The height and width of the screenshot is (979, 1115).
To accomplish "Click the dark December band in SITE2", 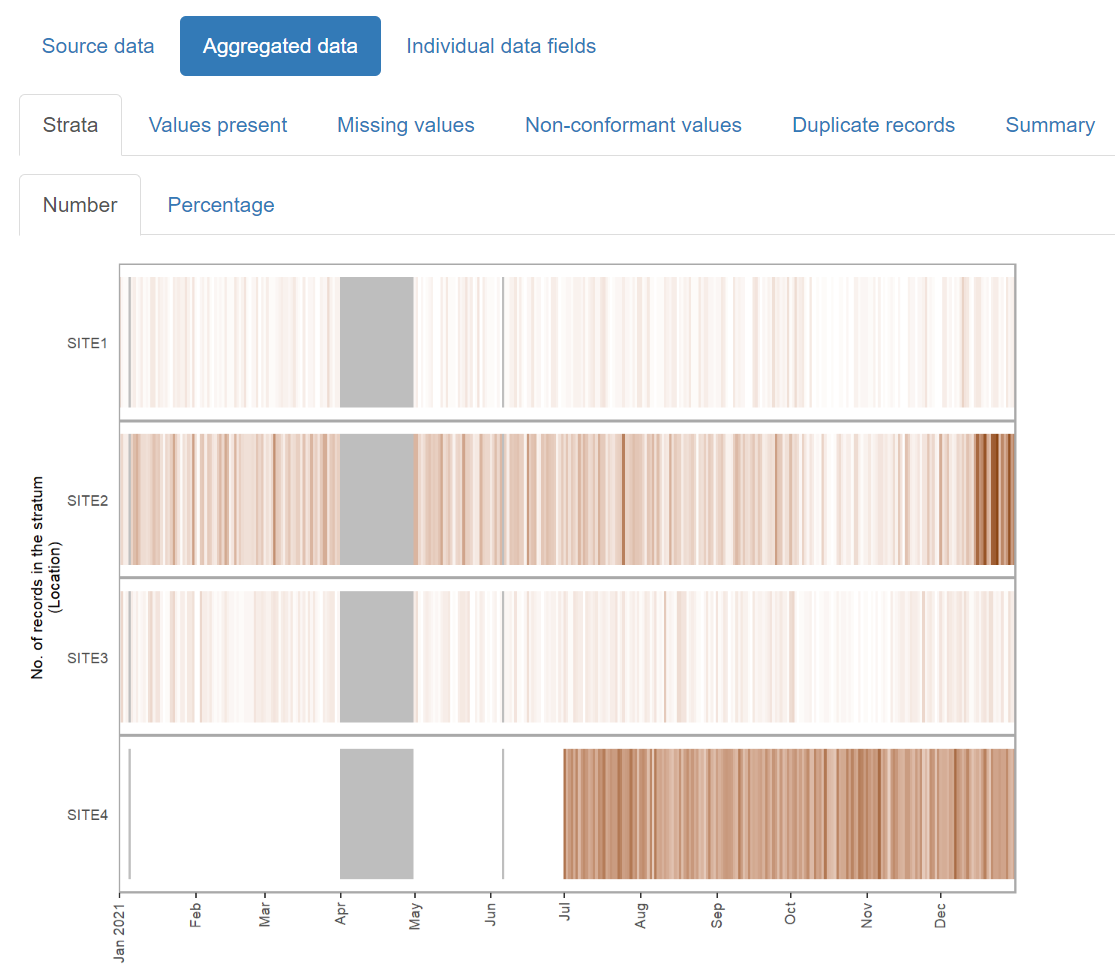I will (993, 499).
